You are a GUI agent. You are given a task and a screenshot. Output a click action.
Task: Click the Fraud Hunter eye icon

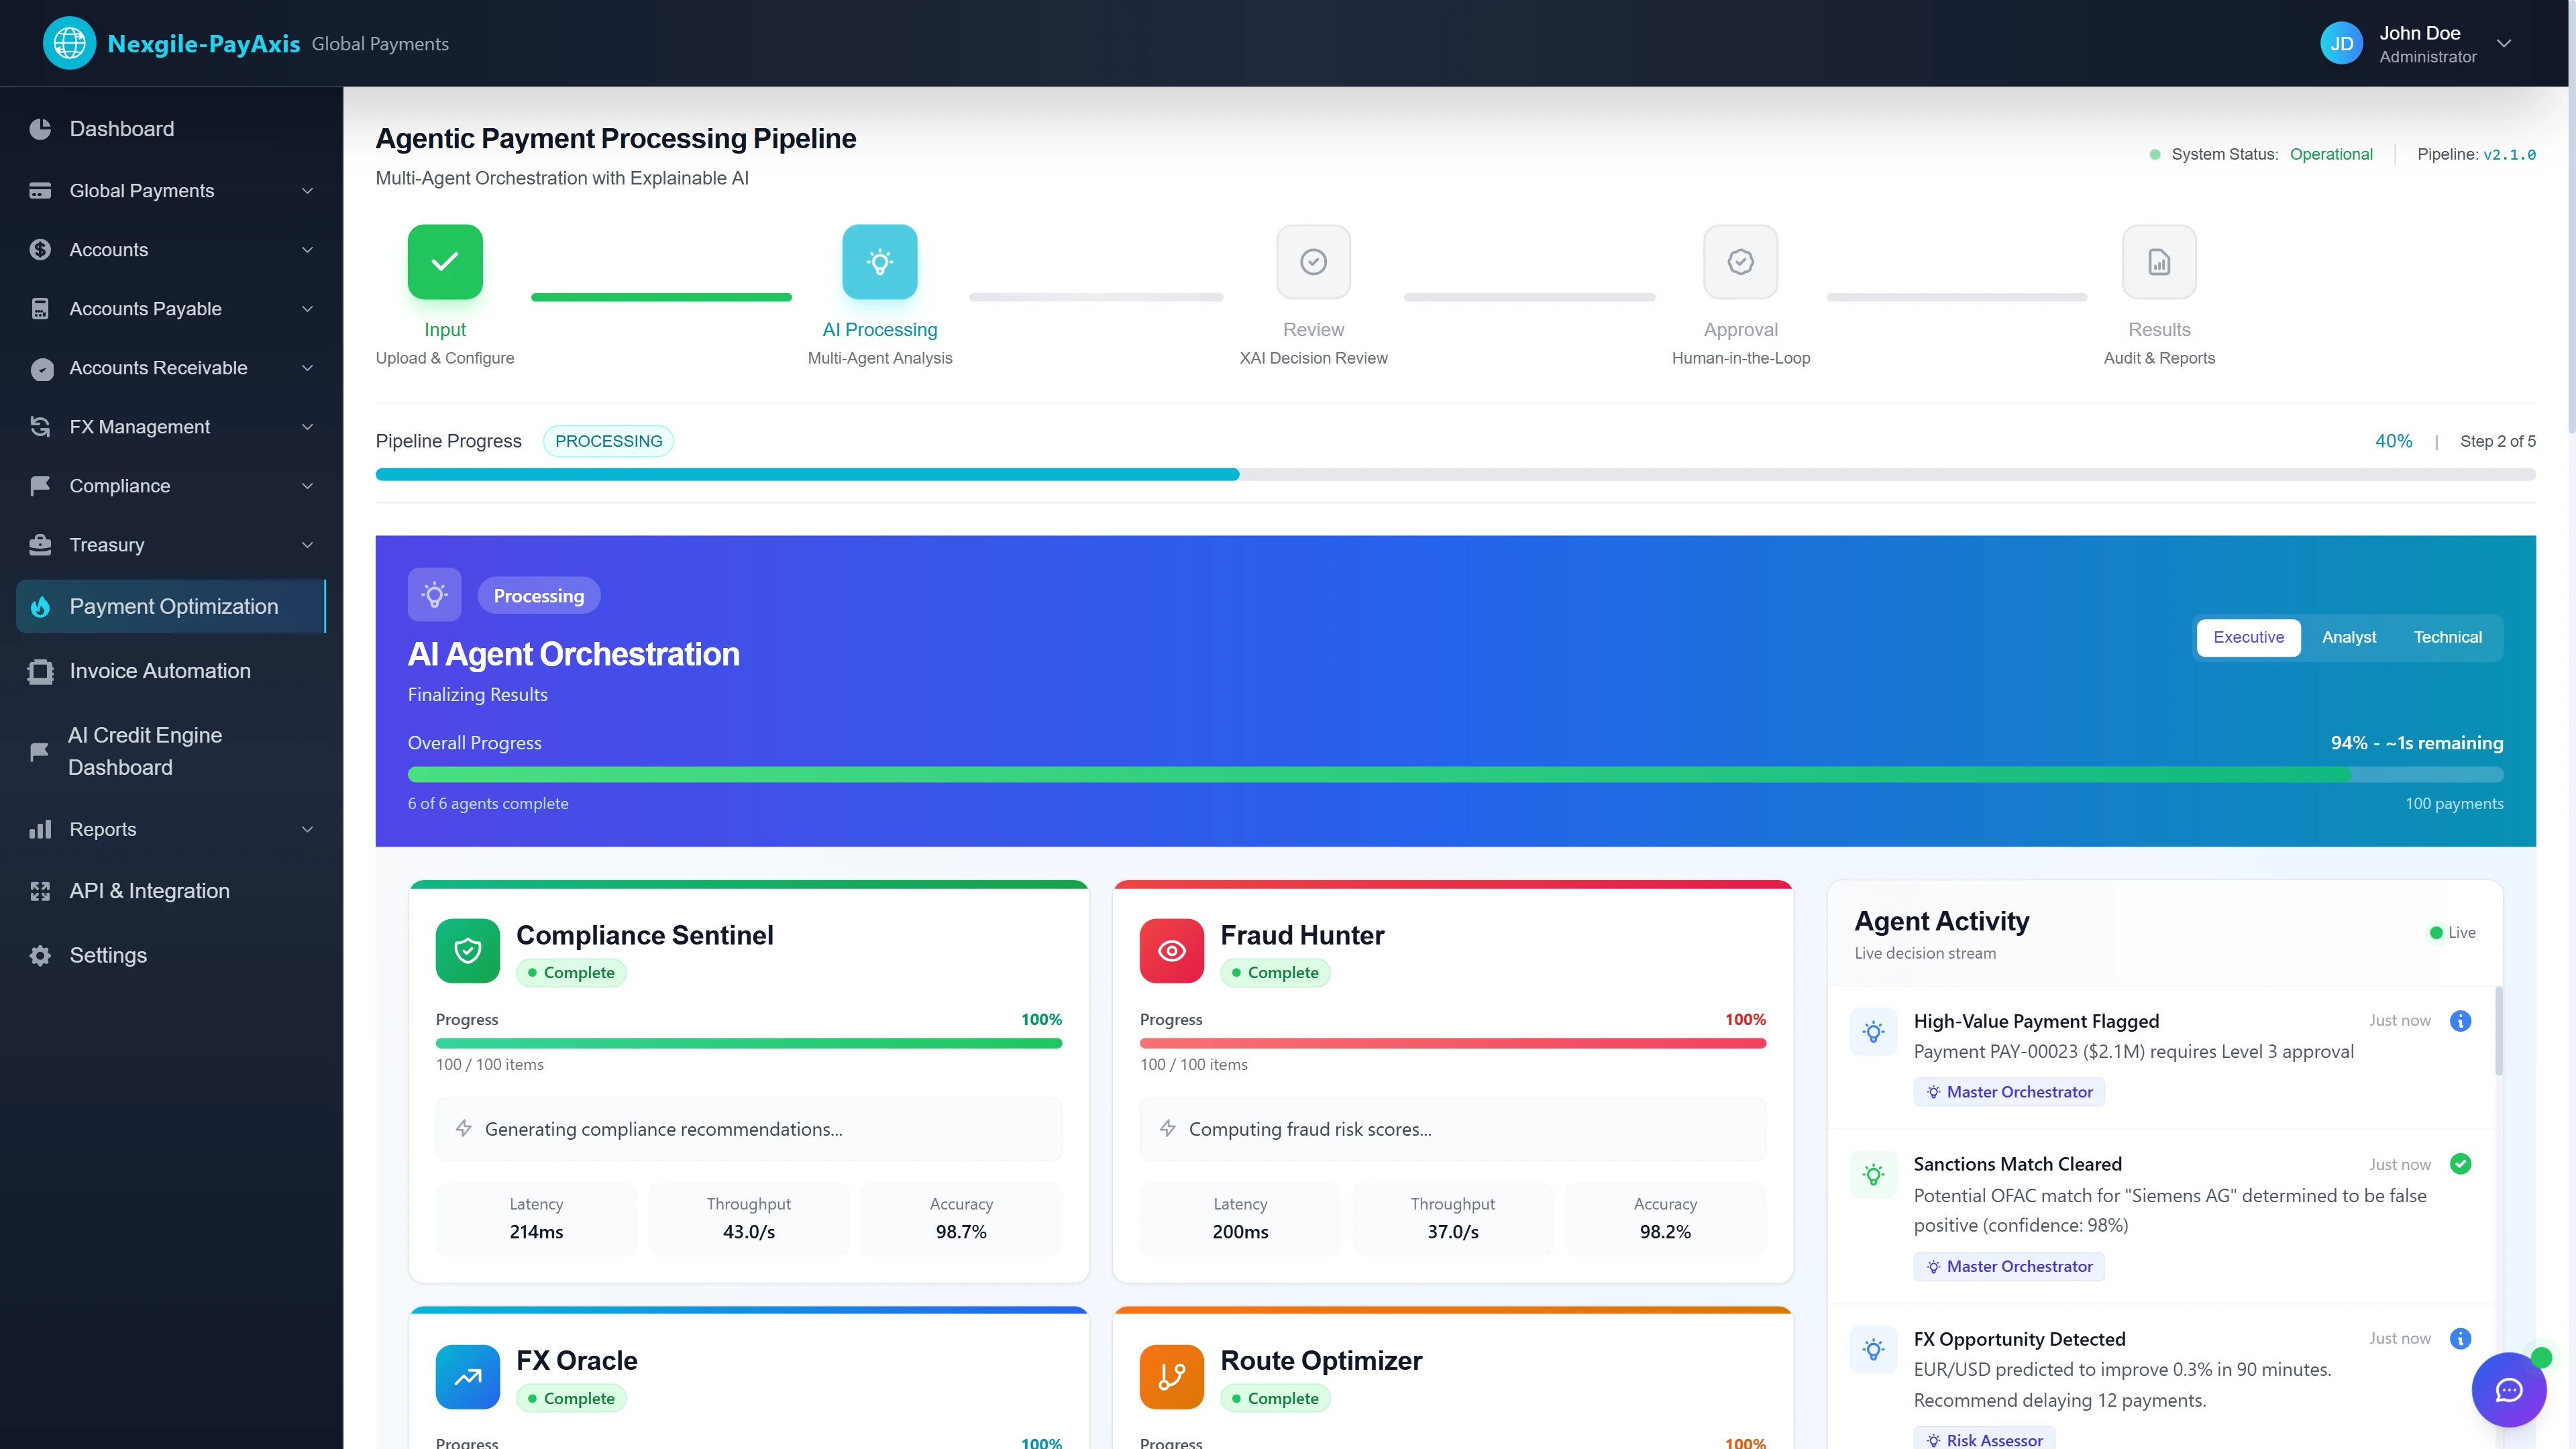(x=1171, y=950)
